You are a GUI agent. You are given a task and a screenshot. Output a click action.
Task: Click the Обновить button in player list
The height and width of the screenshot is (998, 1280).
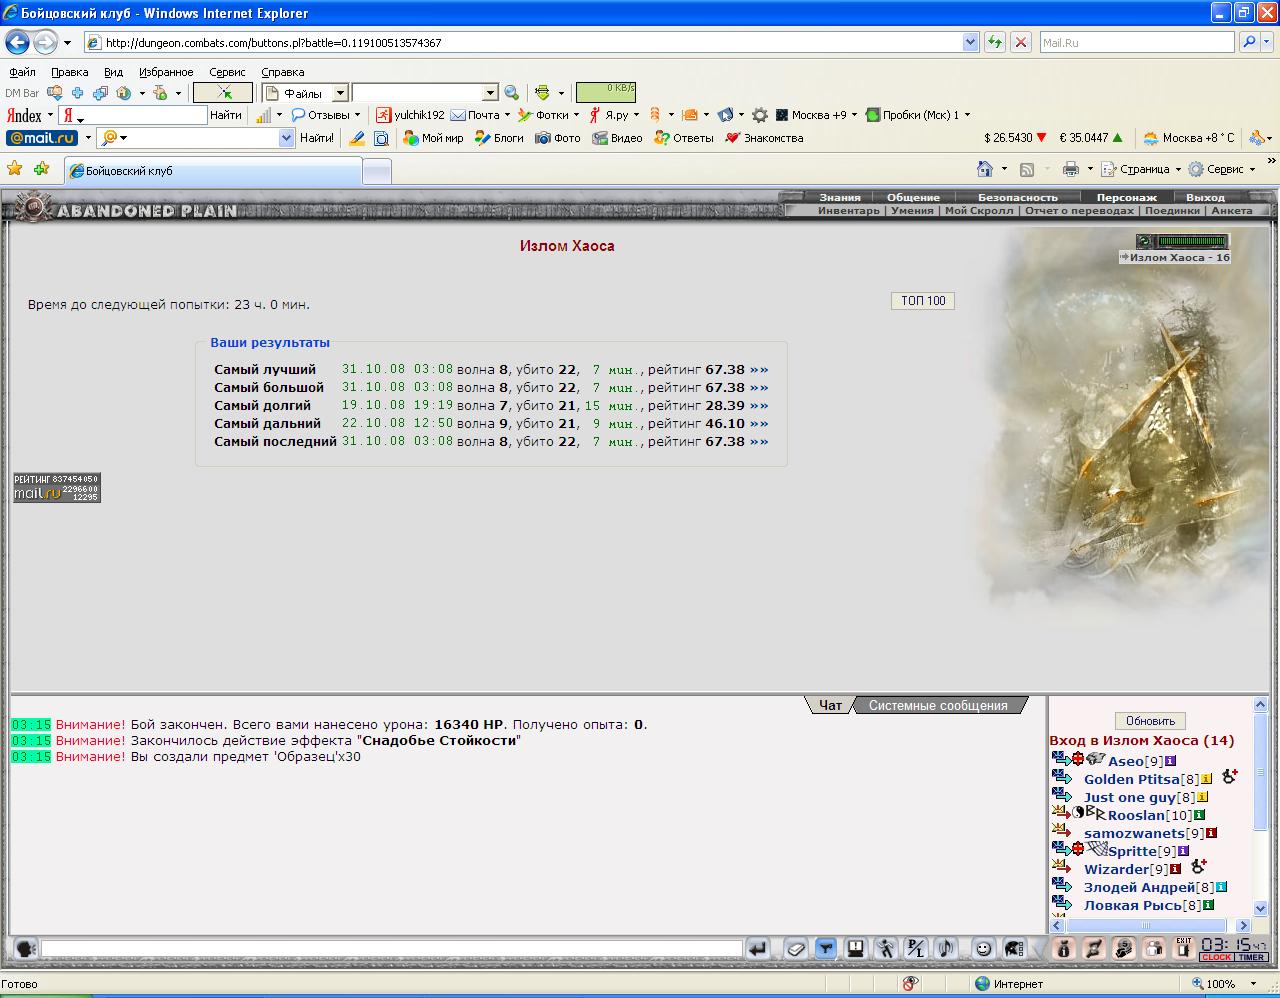[1150, 720]
